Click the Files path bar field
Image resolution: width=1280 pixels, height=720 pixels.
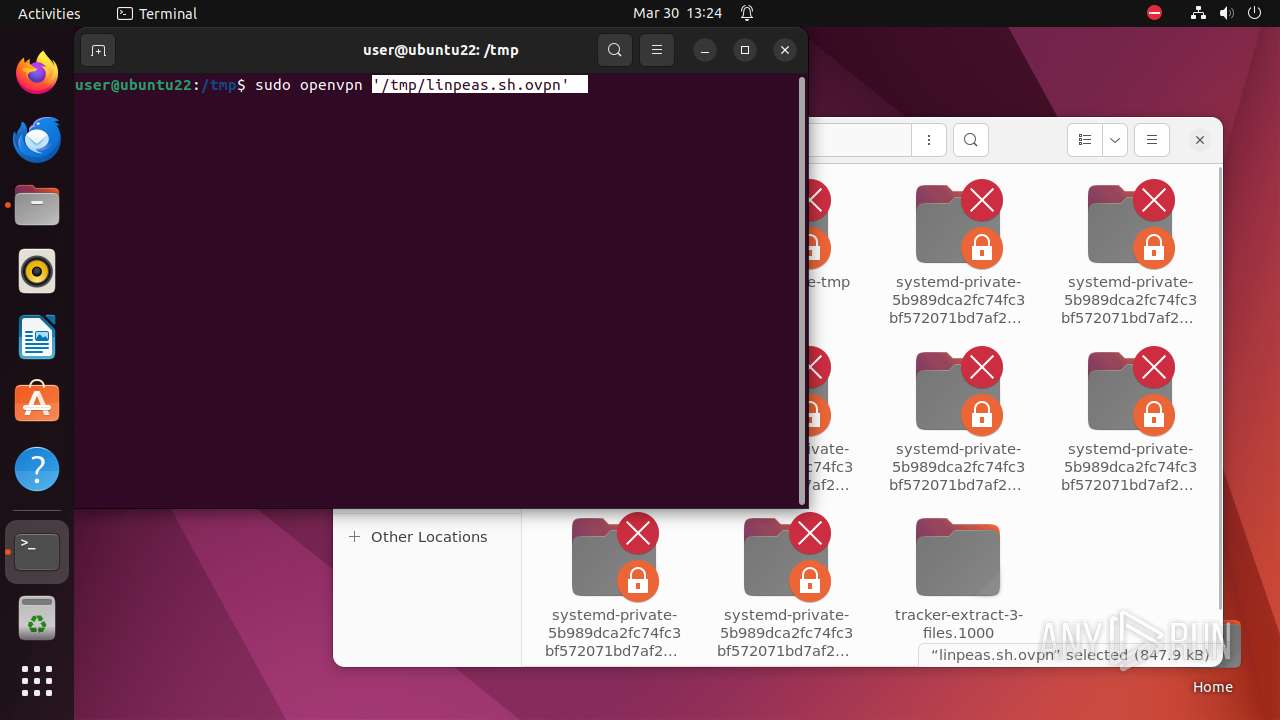tap(860, 140)
